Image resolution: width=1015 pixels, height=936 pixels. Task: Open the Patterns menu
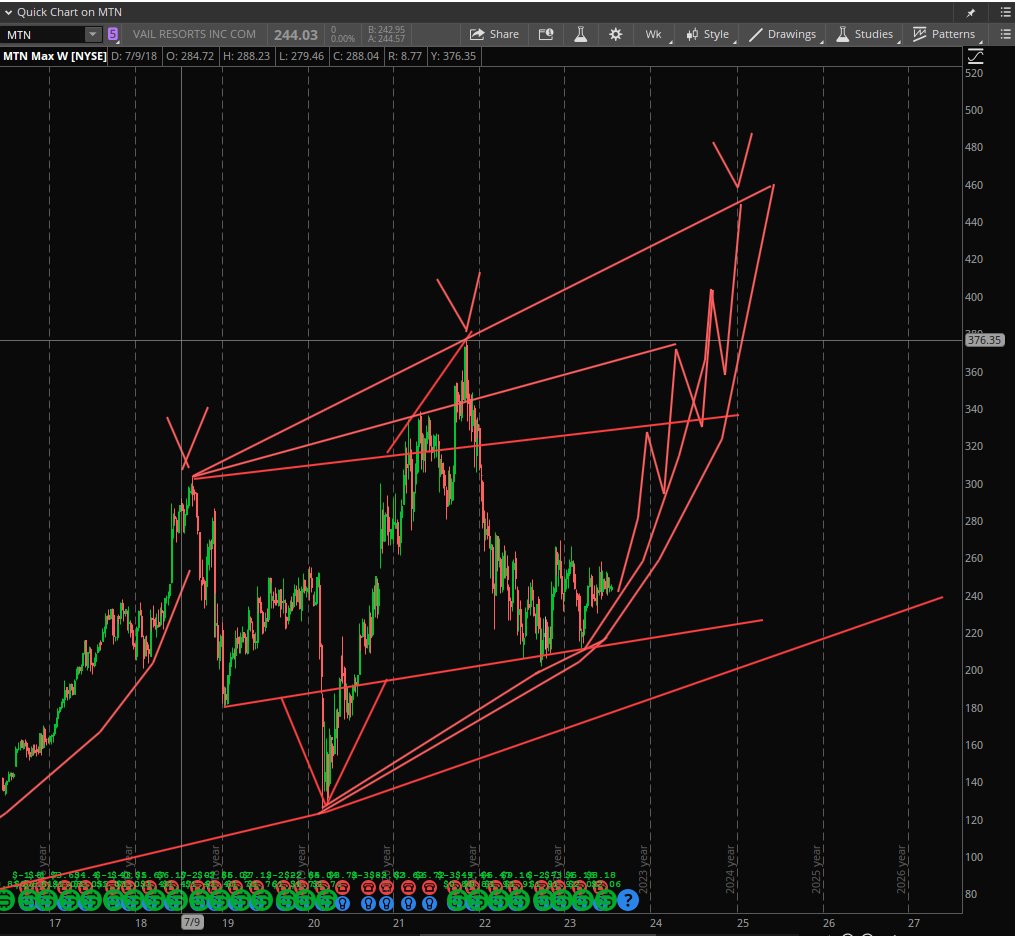(944, 34)
